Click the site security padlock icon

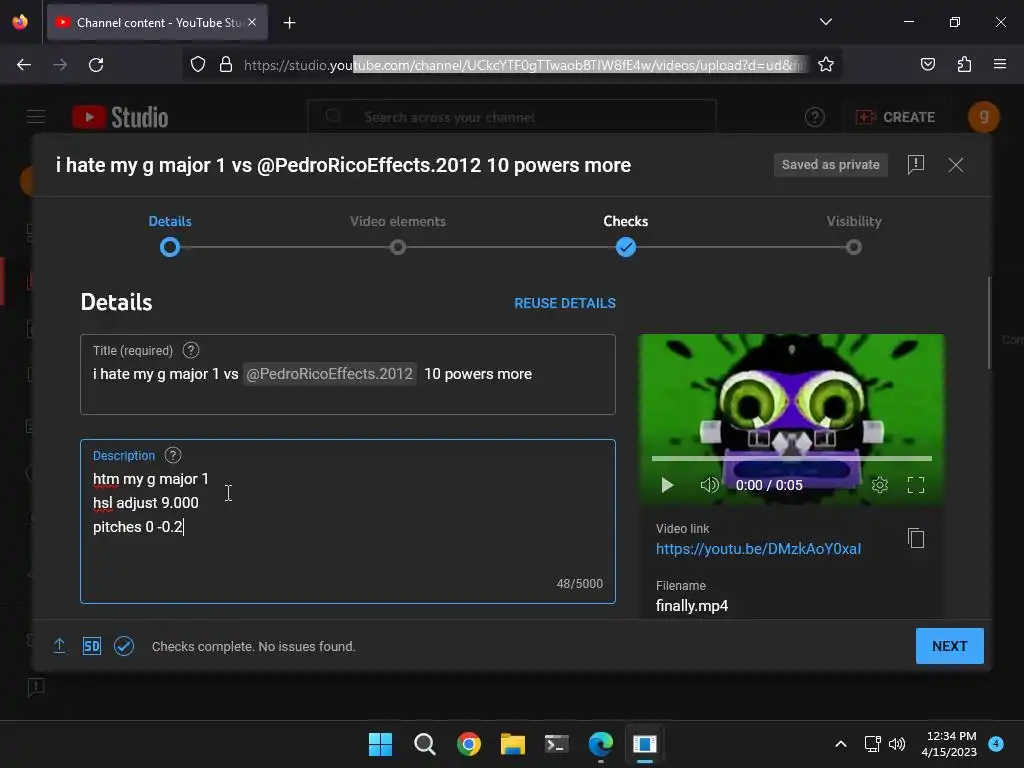coord(226,65)
